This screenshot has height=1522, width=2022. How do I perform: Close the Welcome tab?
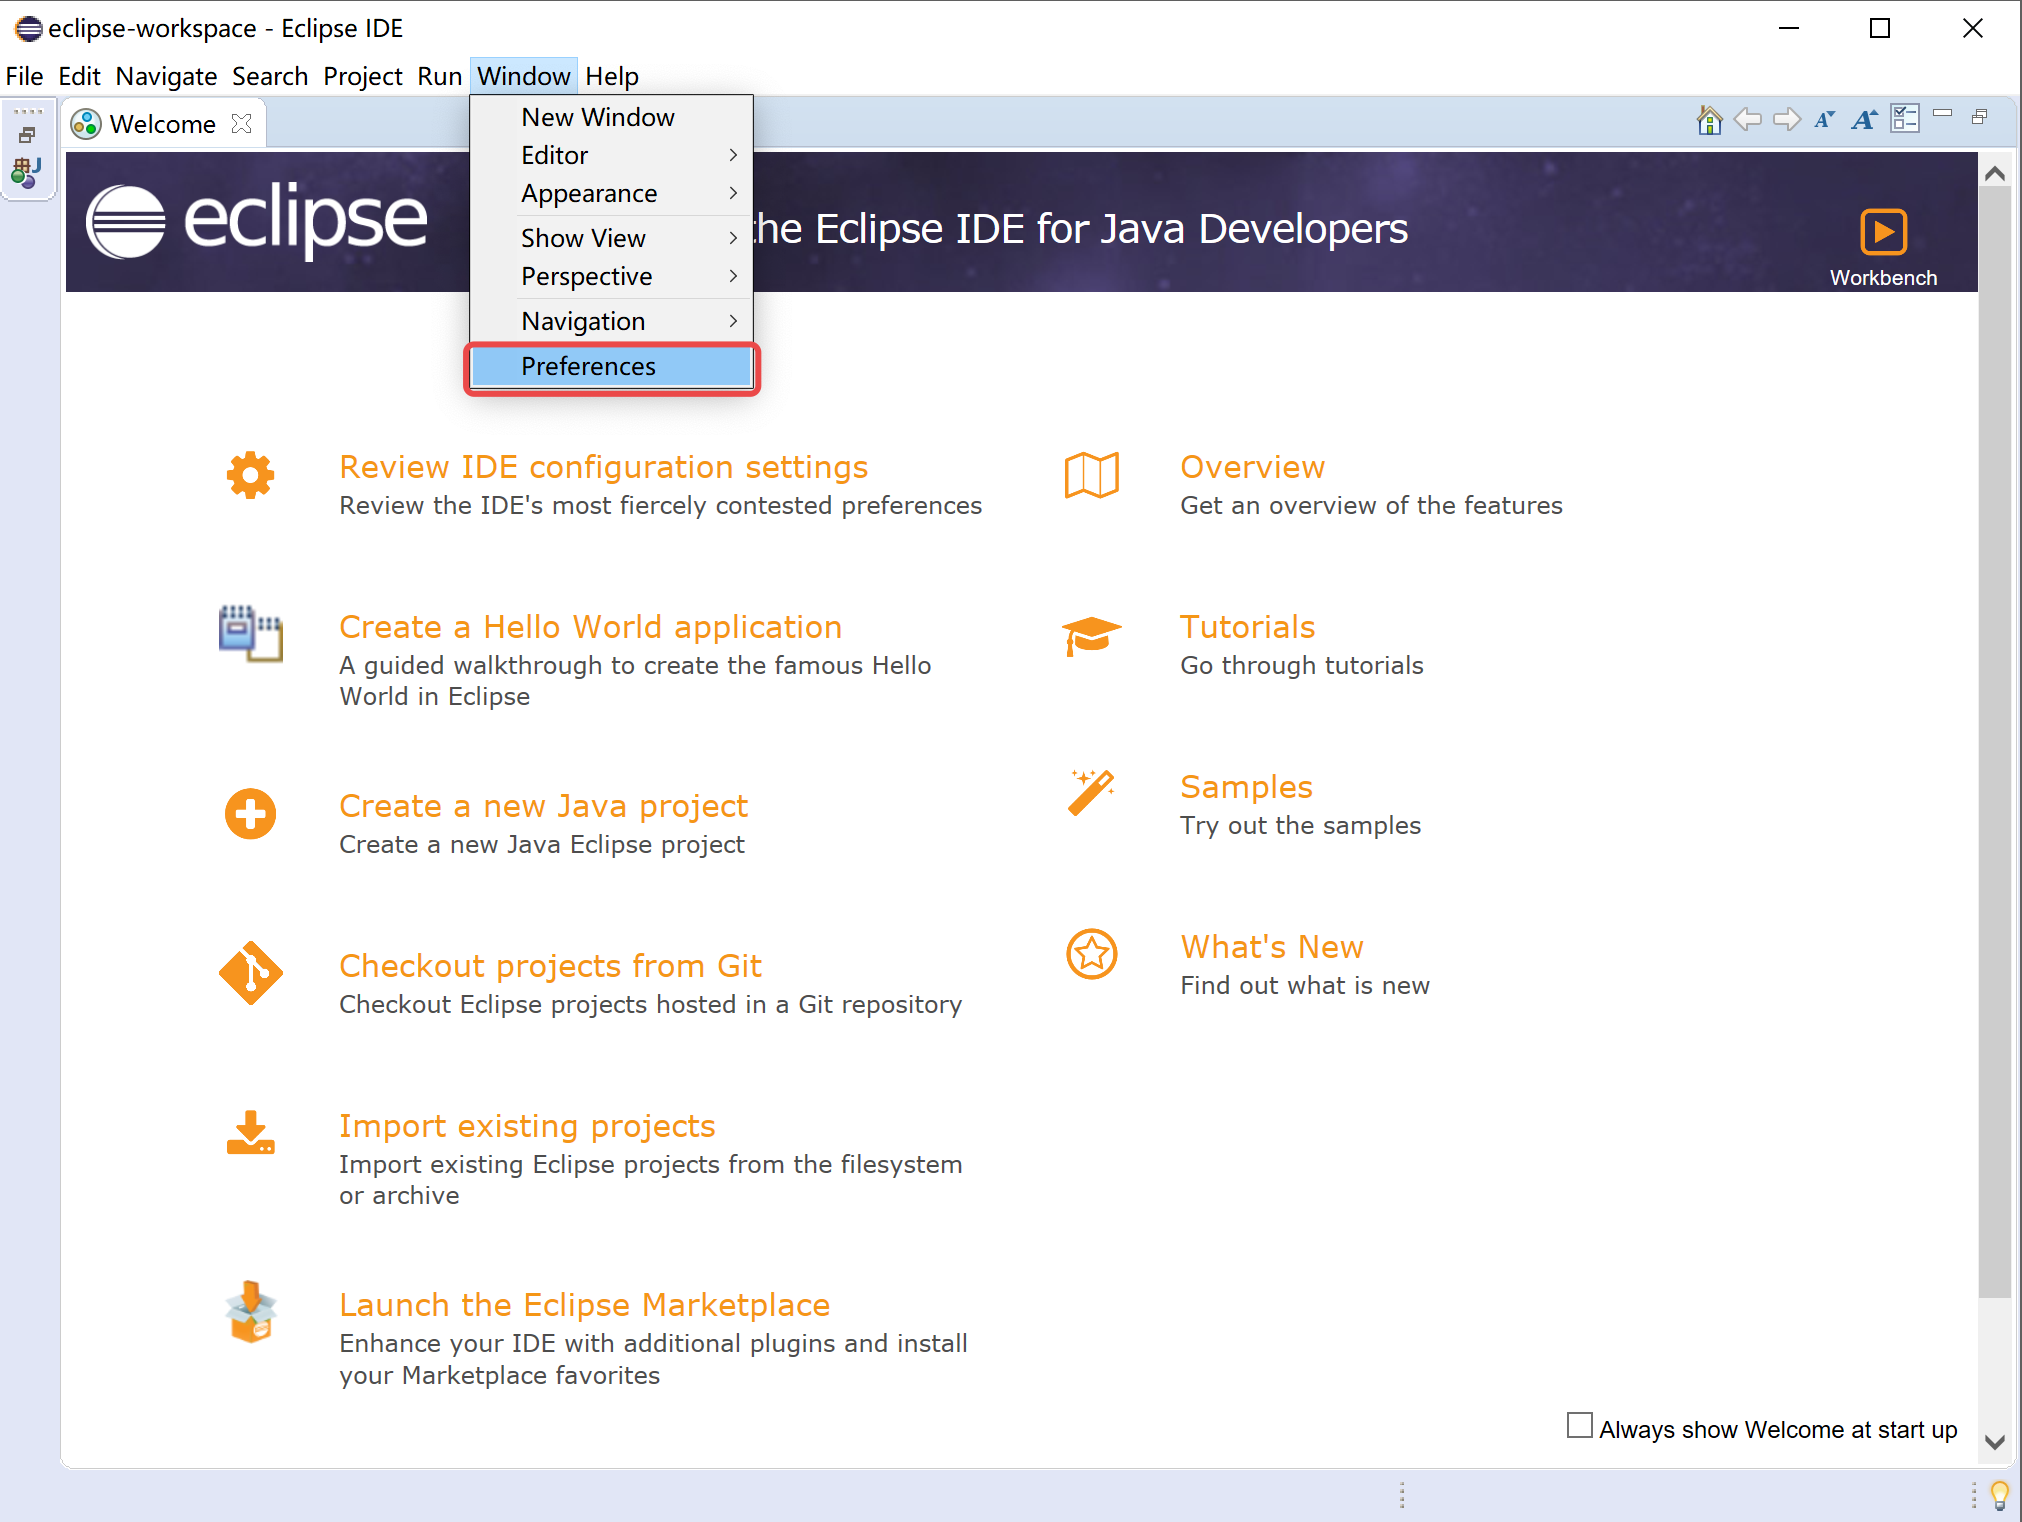coord(241,123)
